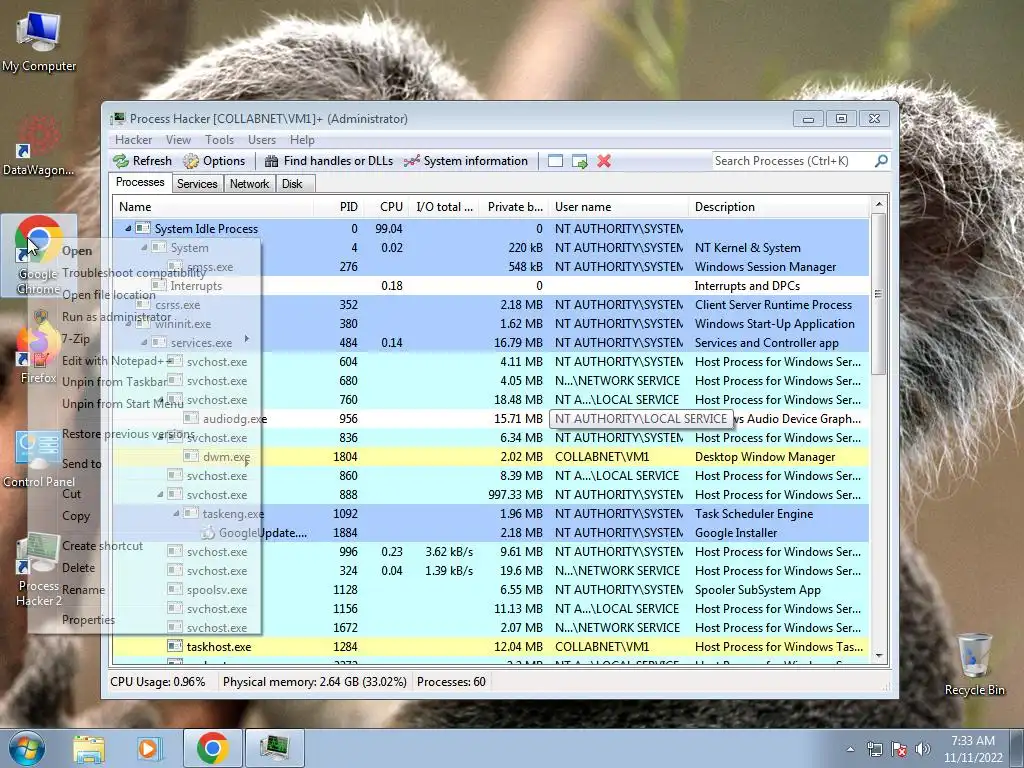This screenshot has height=768, width=1024.
Task: Sort by the User name column header
Action: pyautogui.click(x=618, y=207)
